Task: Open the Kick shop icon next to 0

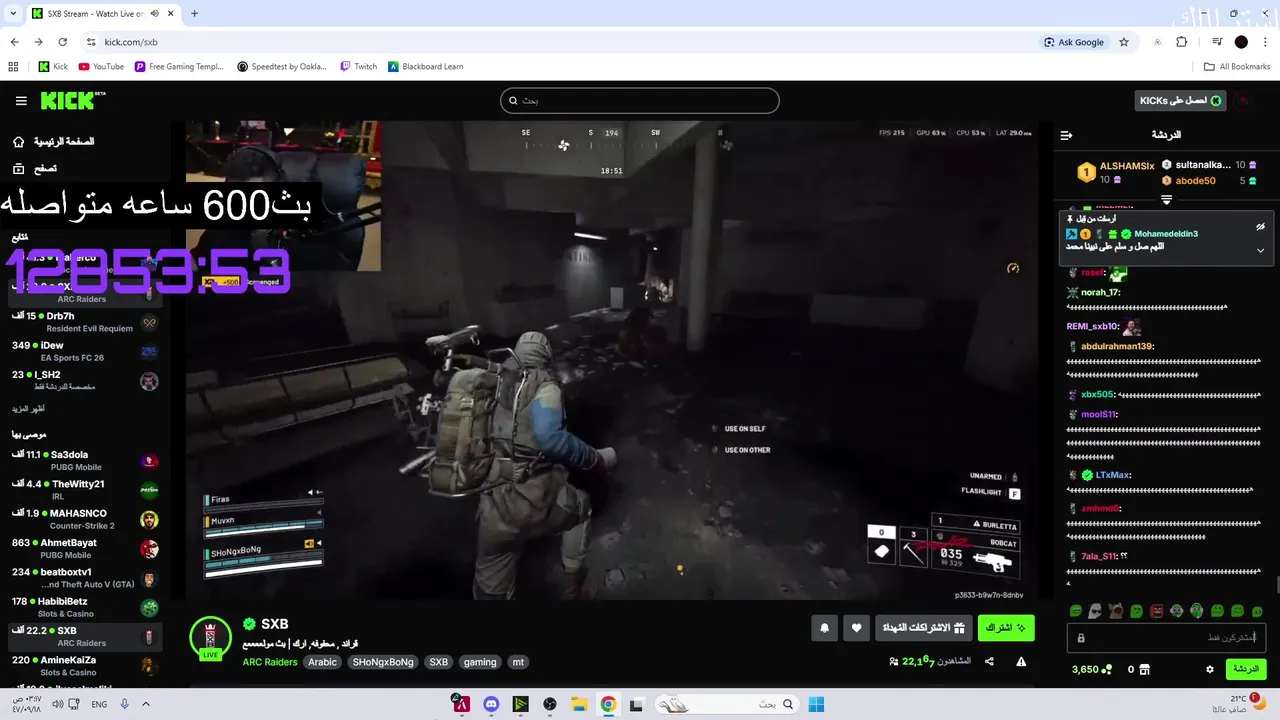Action: 1144,669
